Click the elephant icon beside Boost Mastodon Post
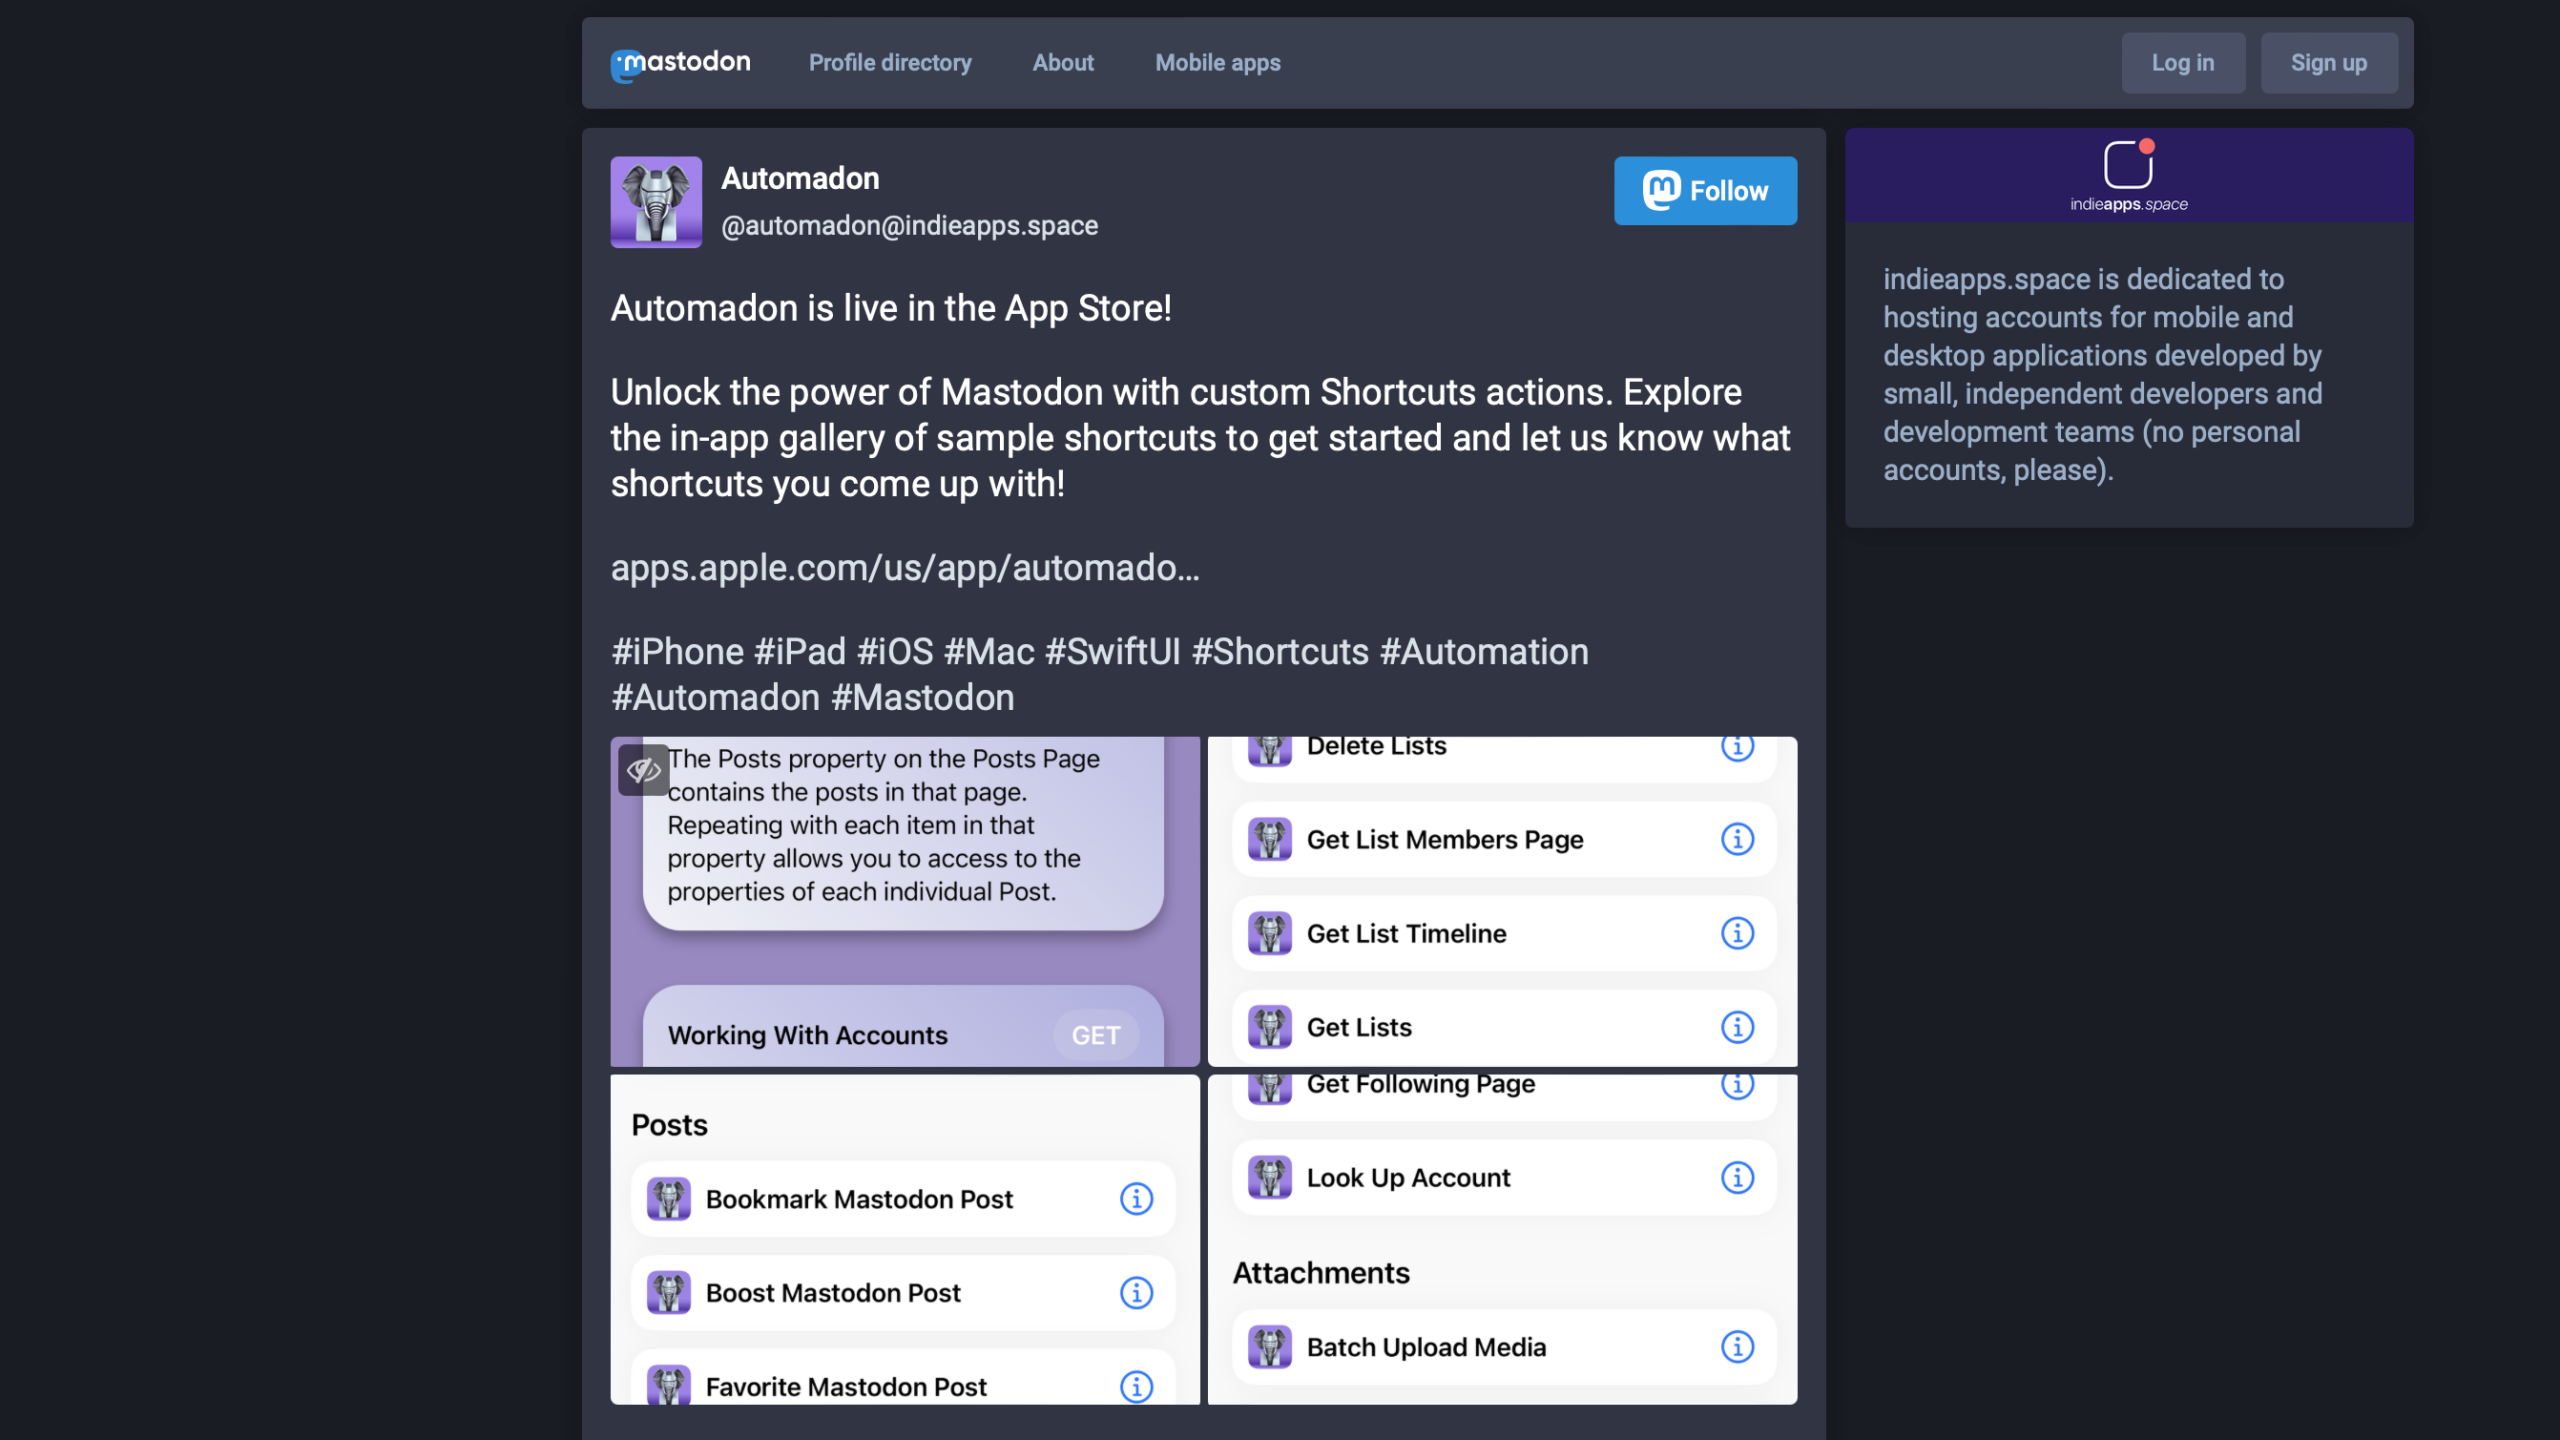This screenshot has width=2560, height=1440. 669,1293
